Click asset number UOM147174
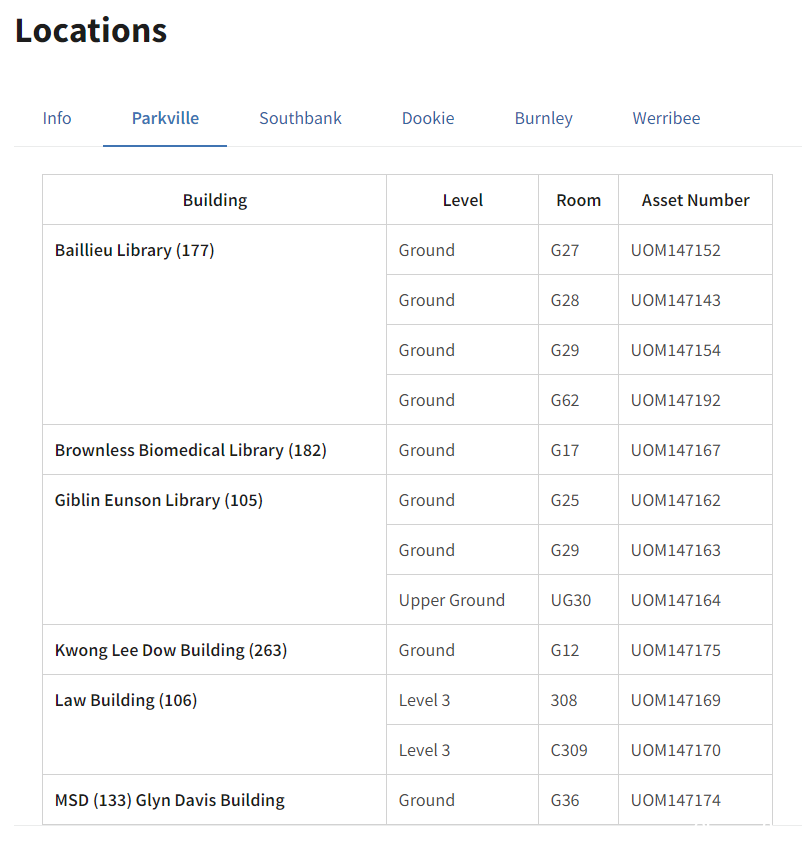The image size is (804, 843). click(x=695, y=800)
